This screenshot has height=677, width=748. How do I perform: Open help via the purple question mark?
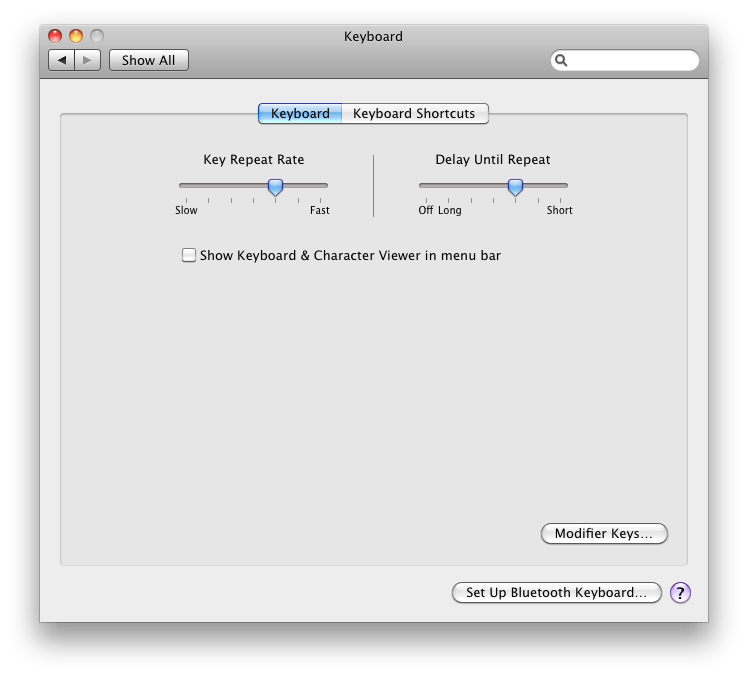coord(680,593)
